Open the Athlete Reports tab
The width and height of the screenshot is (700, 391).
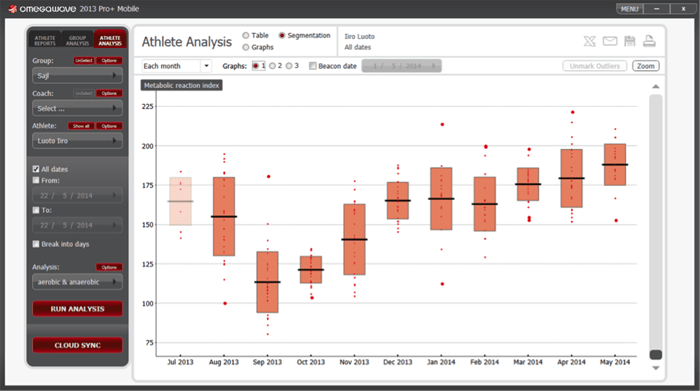click(45, 40)
